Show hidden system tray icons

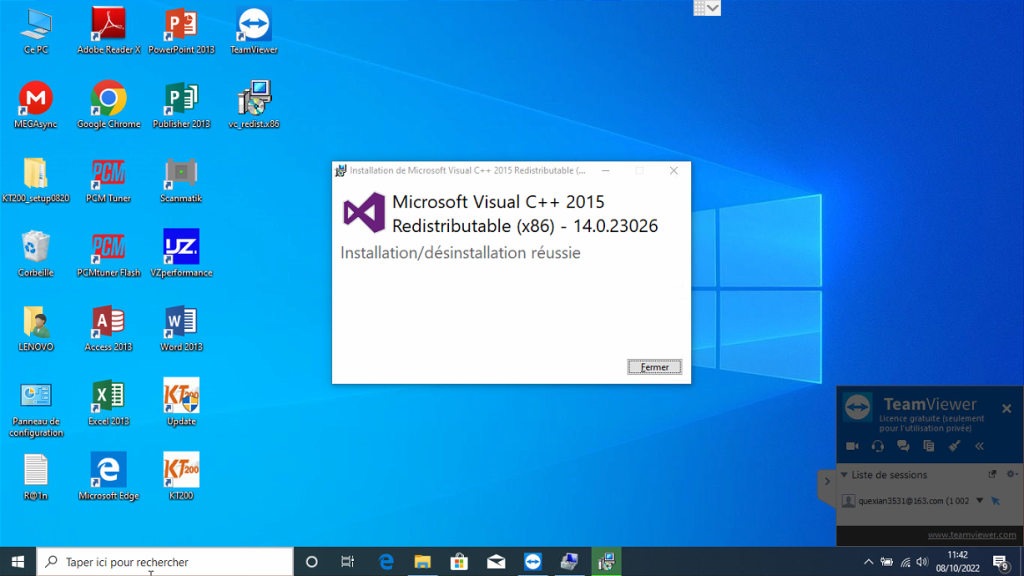coord(869,562)
